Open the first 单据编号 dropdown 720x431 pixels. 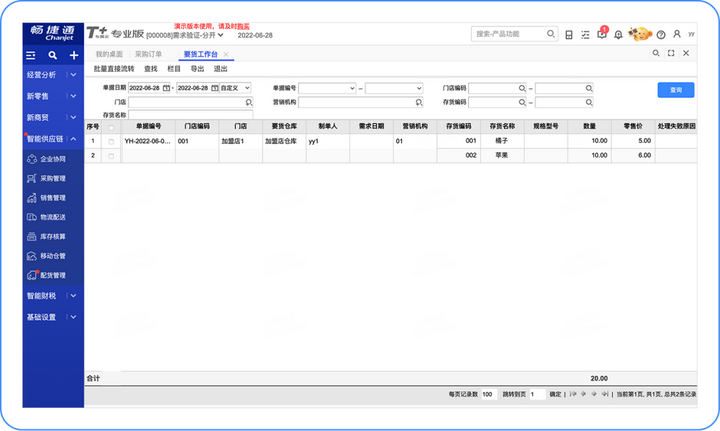coord(327,88)
